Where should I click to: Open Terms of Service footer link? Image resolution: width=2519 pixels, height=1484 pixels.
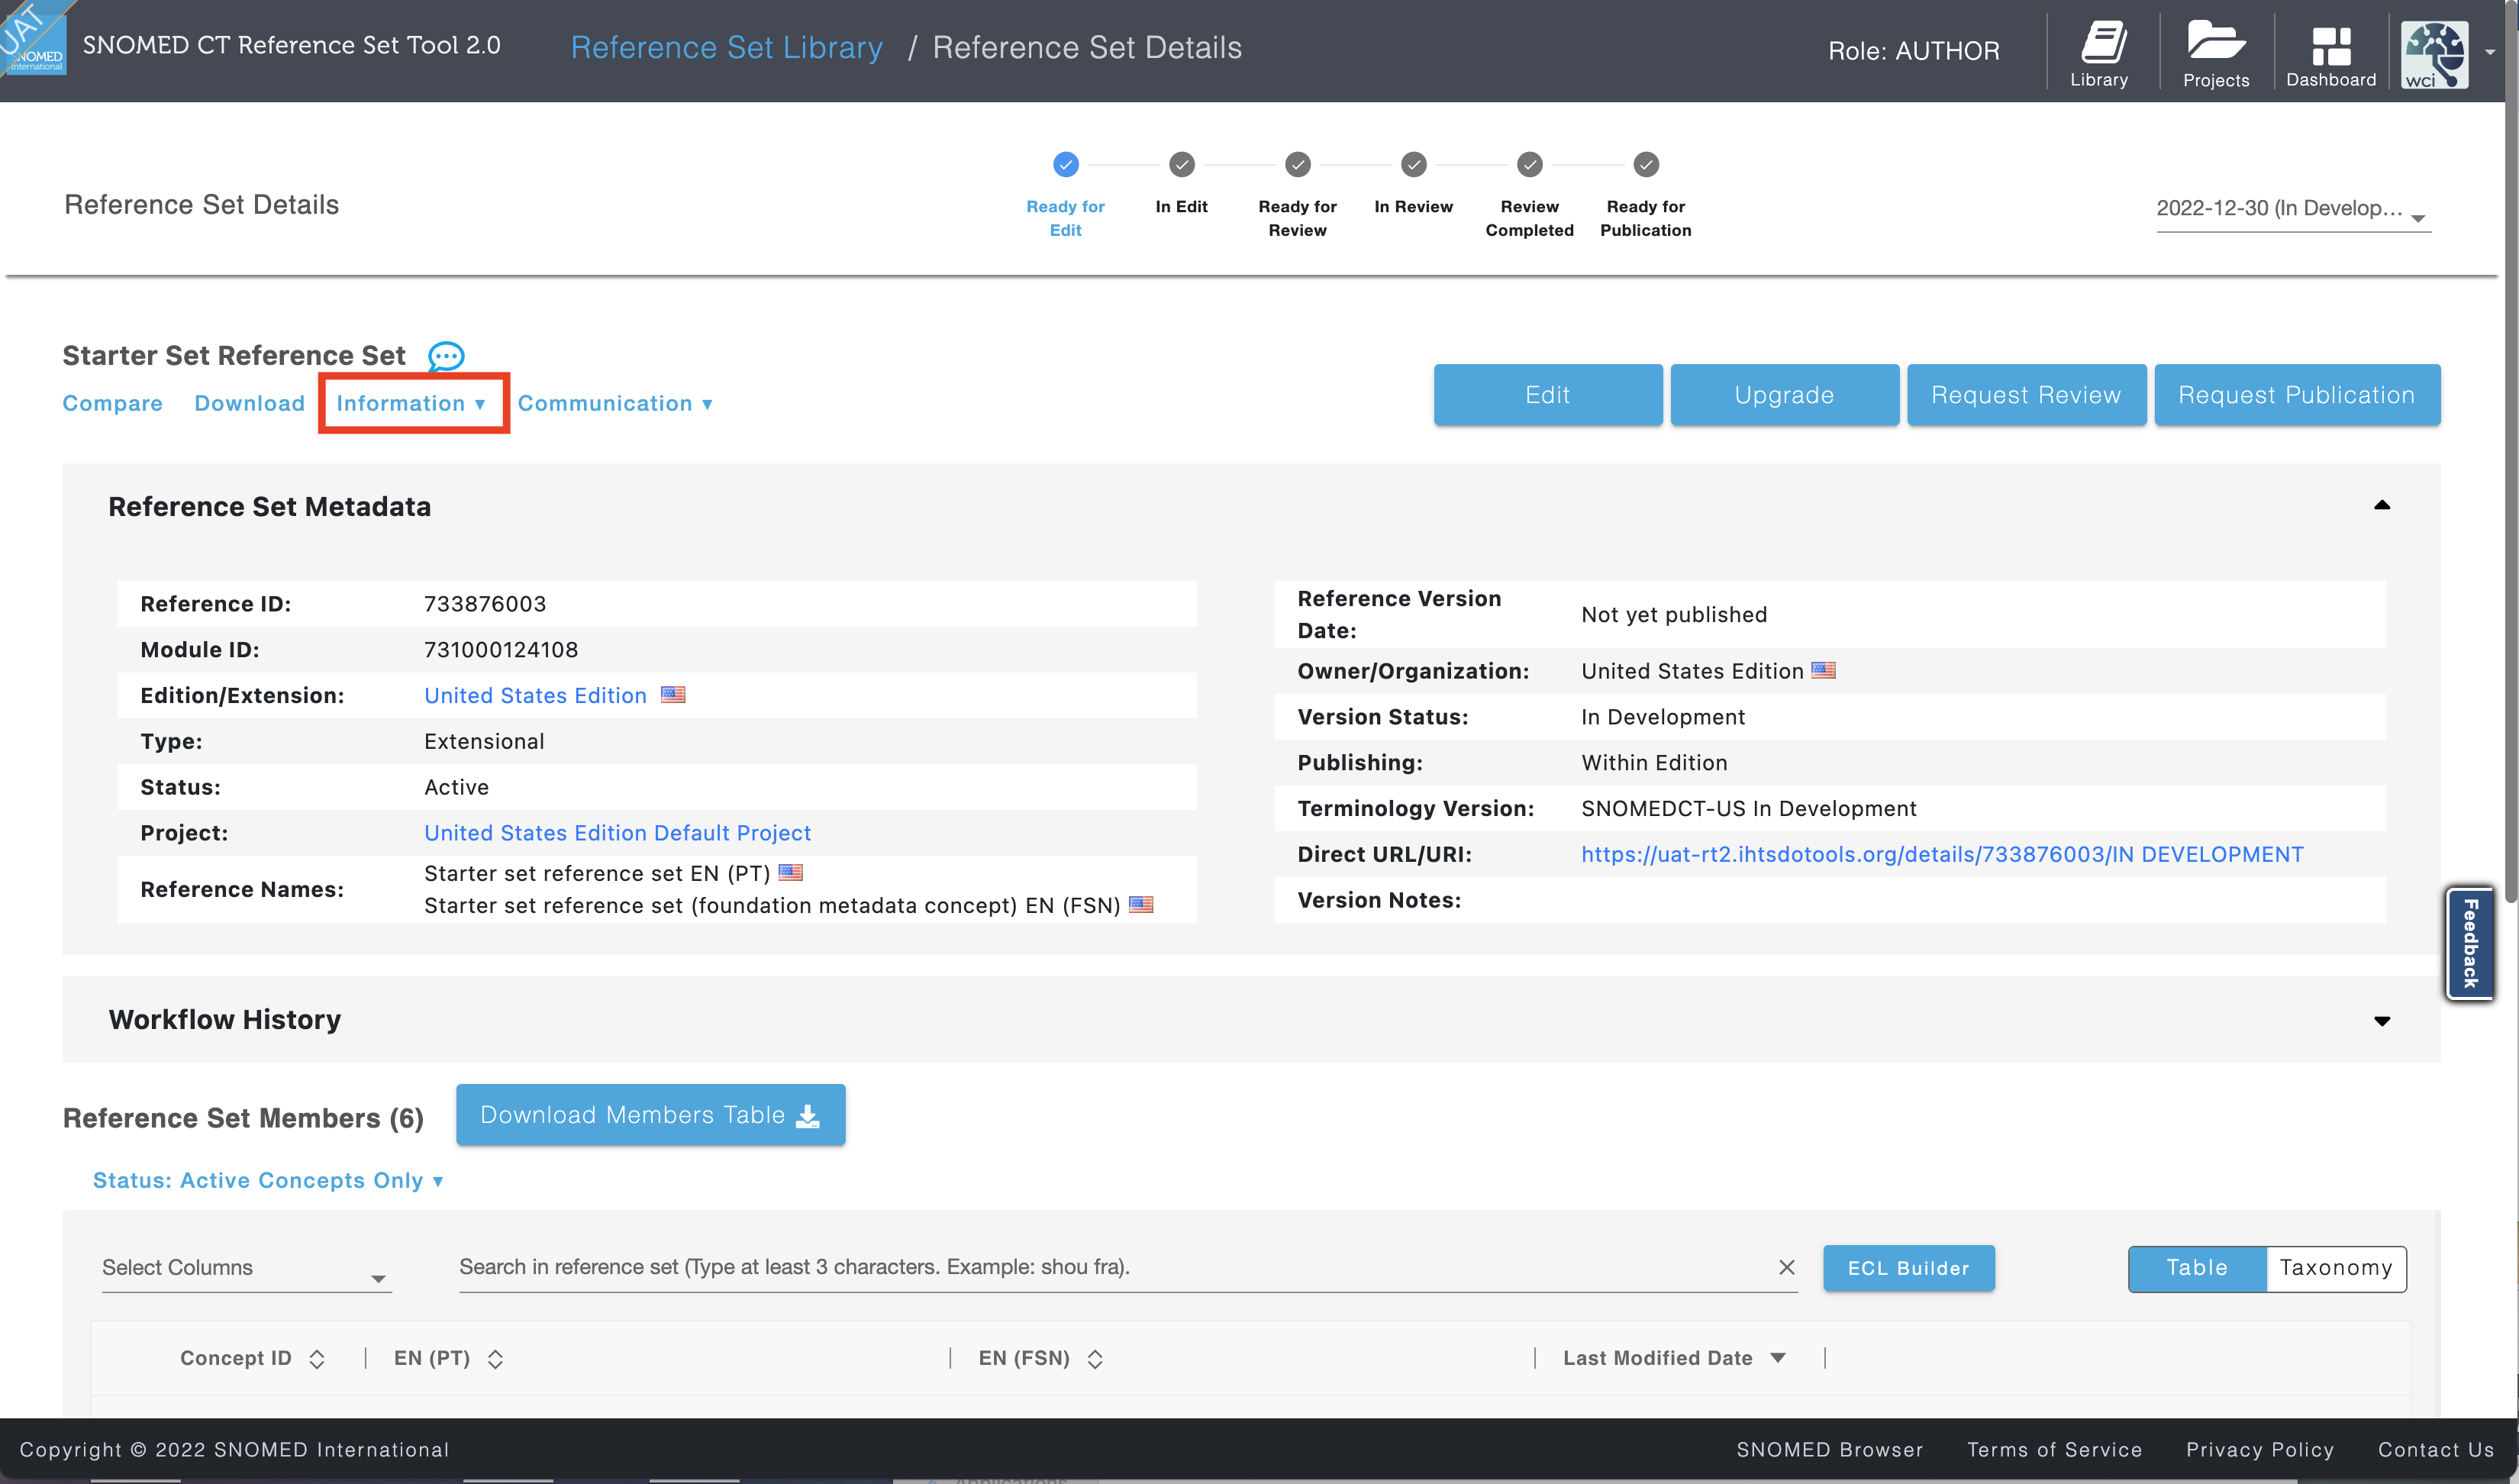pos(2054,1449)
